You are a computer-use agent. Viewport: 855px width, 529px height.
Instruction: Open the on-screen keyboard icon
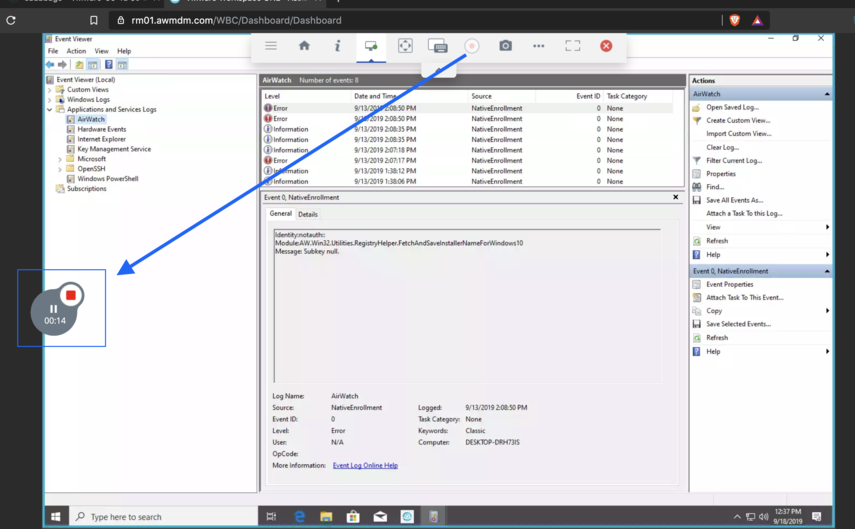(x=437, y=46)
